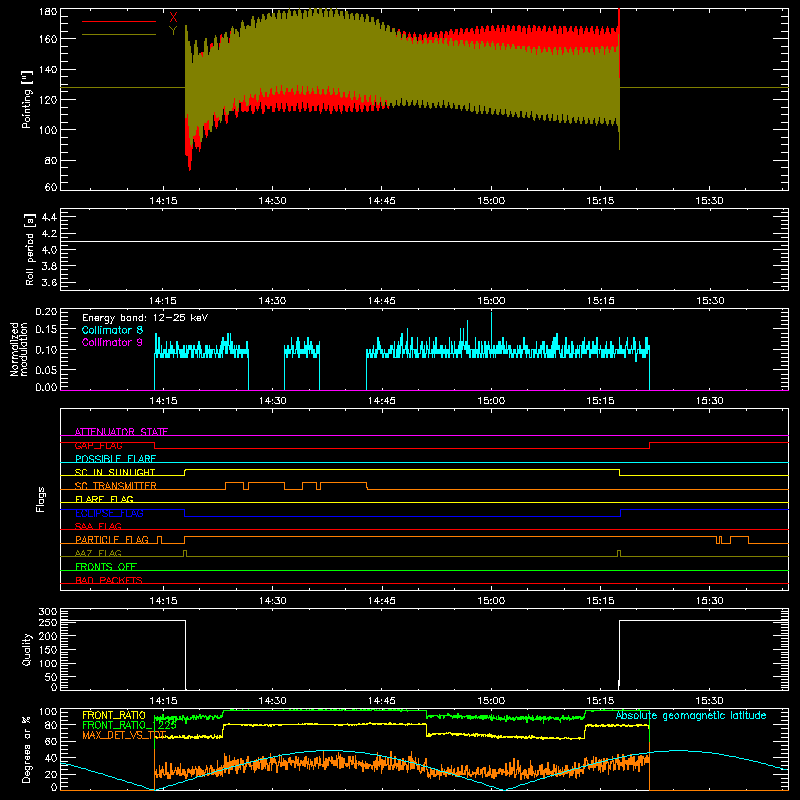The height and width of the screenshot is (800, 800).
Task: Click the Collimator 8 legend entry
Action: [x=112, y=330]
